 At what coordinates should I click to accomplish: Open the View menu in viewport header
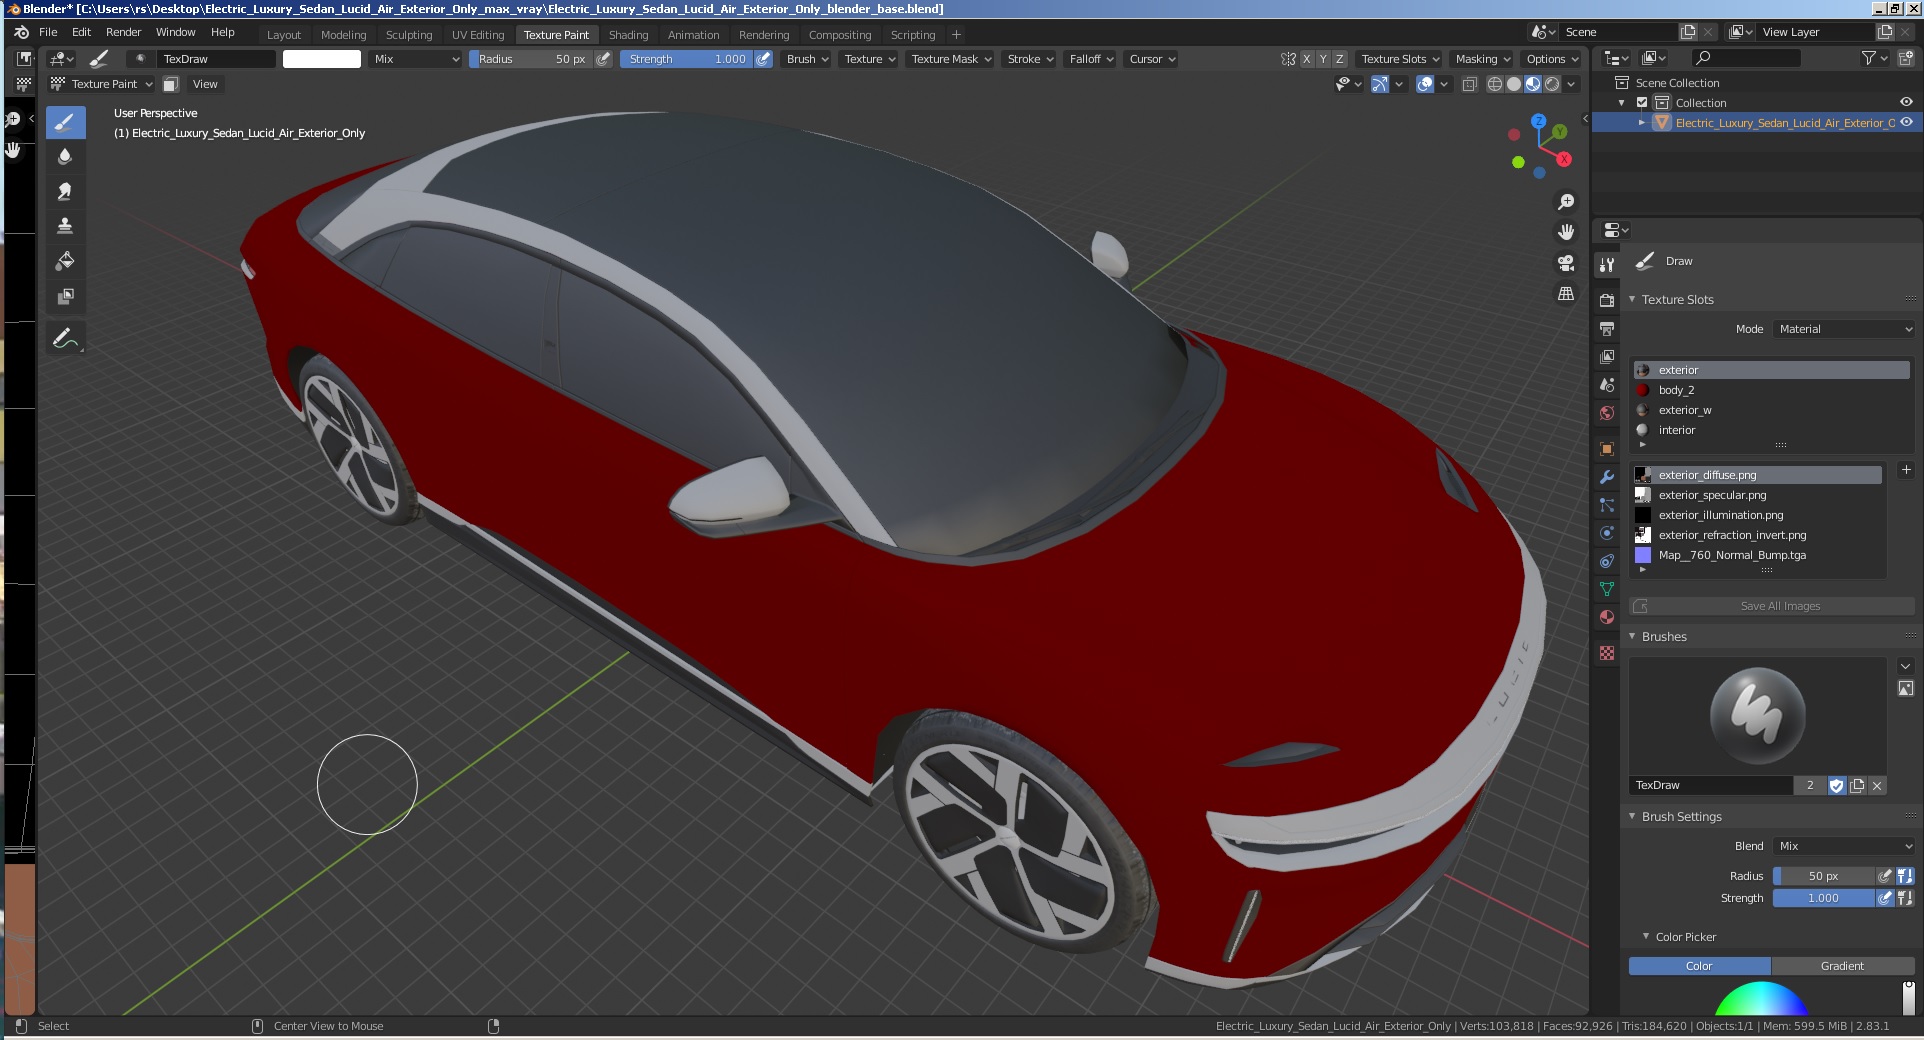[205, 84]
